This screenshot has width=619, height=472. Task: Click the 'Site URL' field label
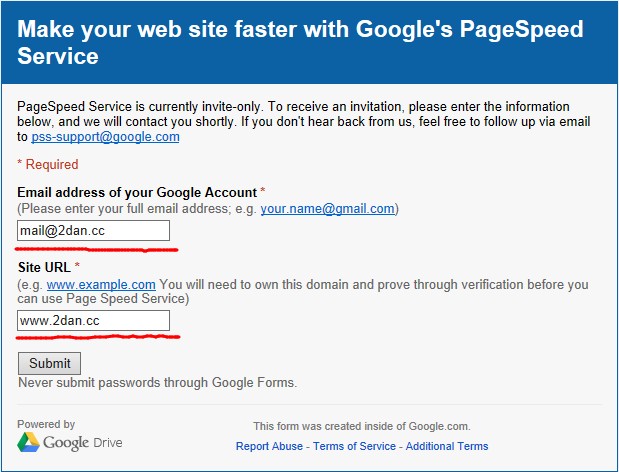[44, 267]
